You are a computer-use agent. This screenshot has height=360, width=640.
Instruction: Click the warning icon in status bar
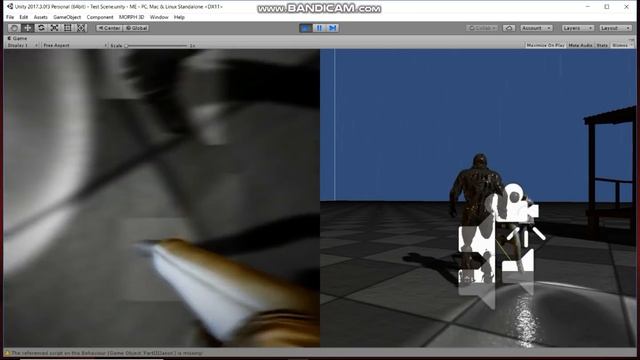click(x=7, y=353)
